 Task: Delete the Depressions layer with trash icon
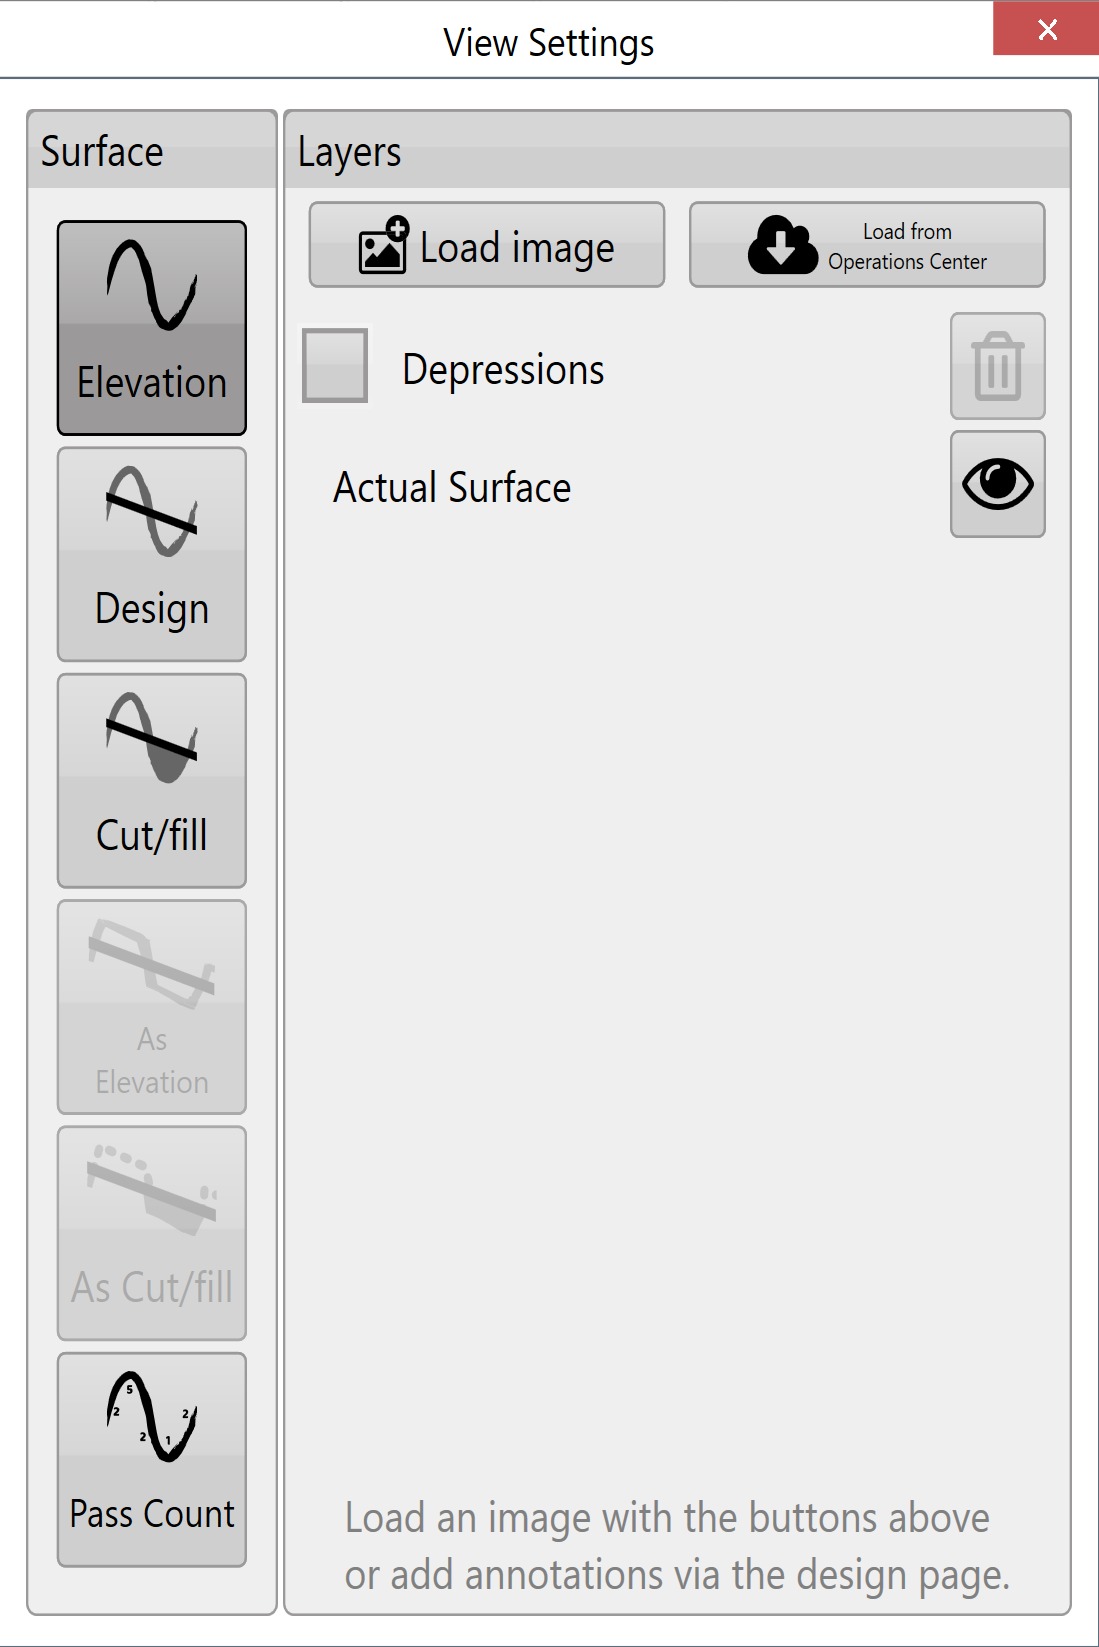coord(998,366)
